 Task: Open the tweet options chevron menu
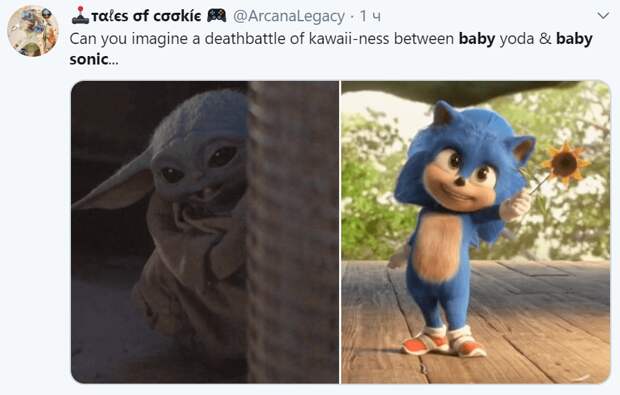click(x=603, y=16)
